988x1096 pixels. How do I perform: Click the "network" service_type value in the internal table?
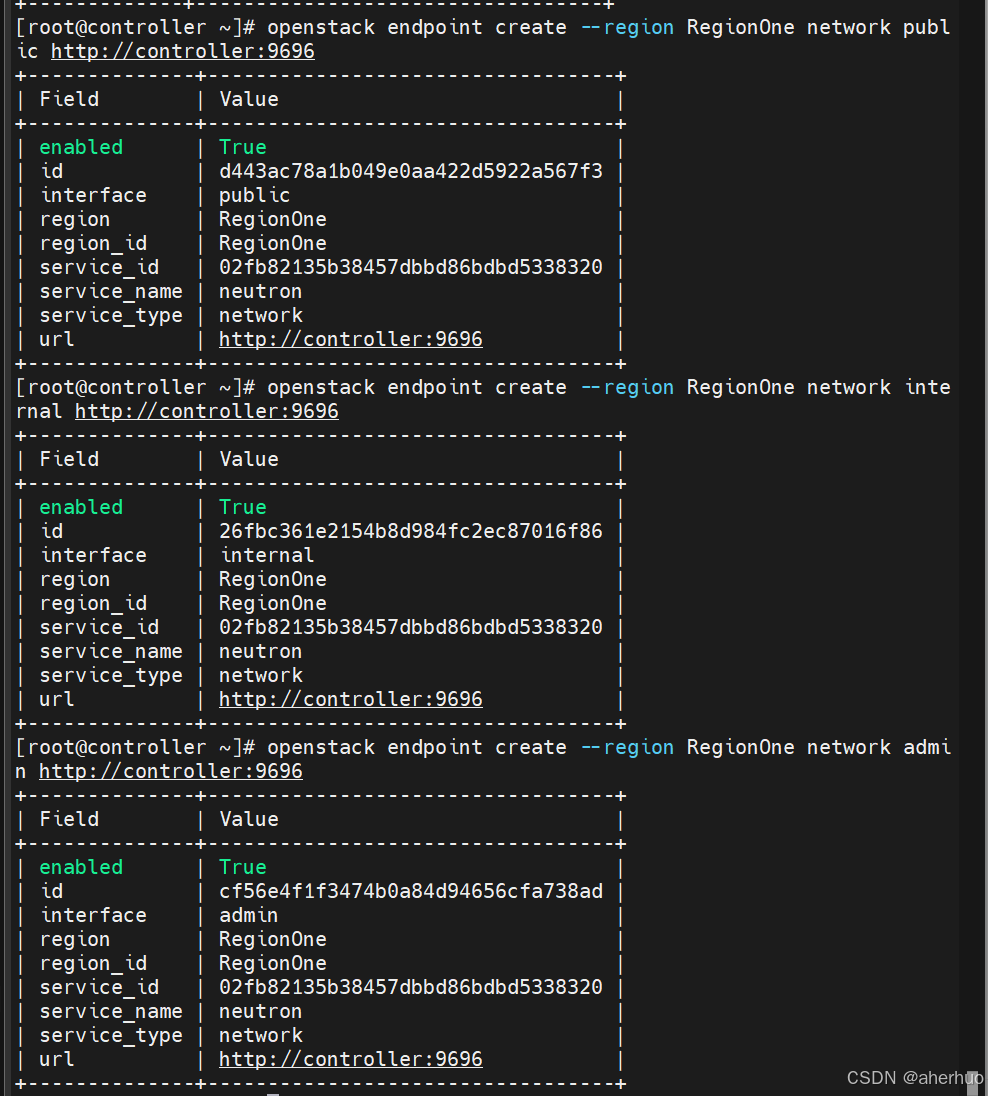click(261, 675)
